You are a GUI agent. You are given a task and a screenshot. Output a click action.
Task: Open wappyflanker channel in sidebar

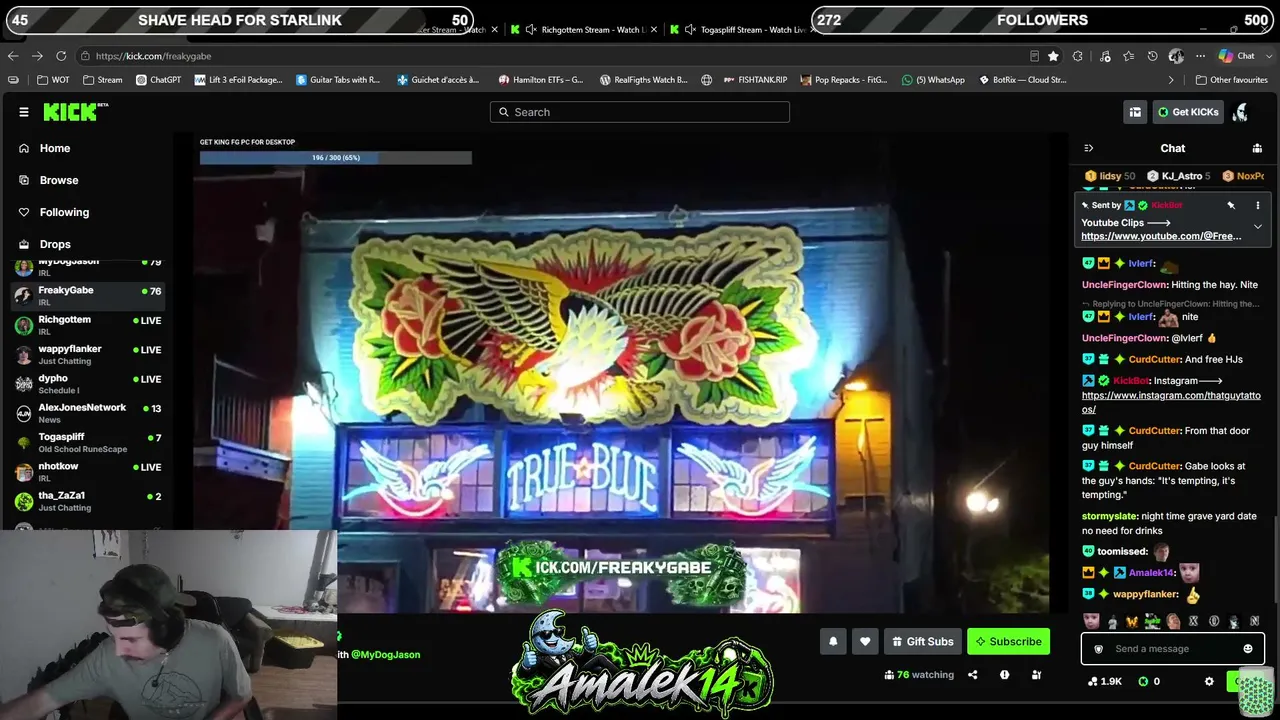point(88,354)
